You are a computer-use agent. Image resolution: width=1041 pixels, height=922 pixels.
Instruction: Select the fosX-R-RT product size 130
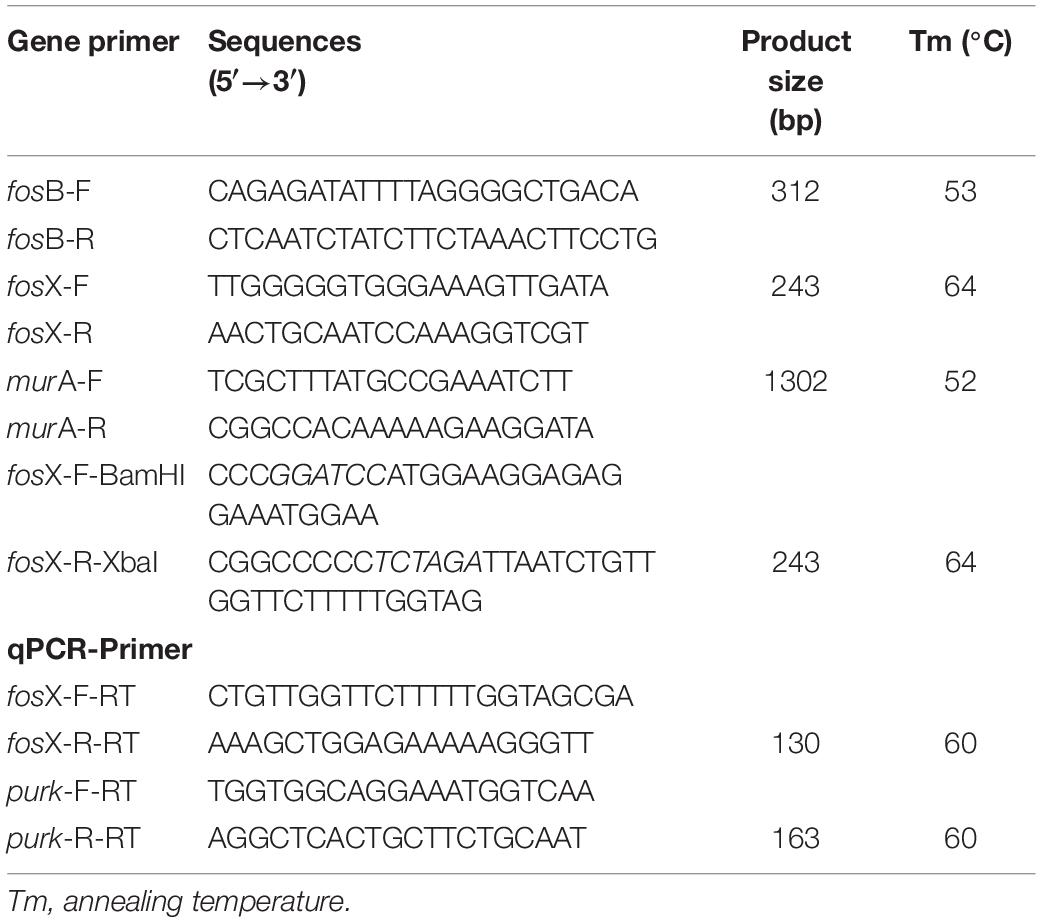point(795,743)
